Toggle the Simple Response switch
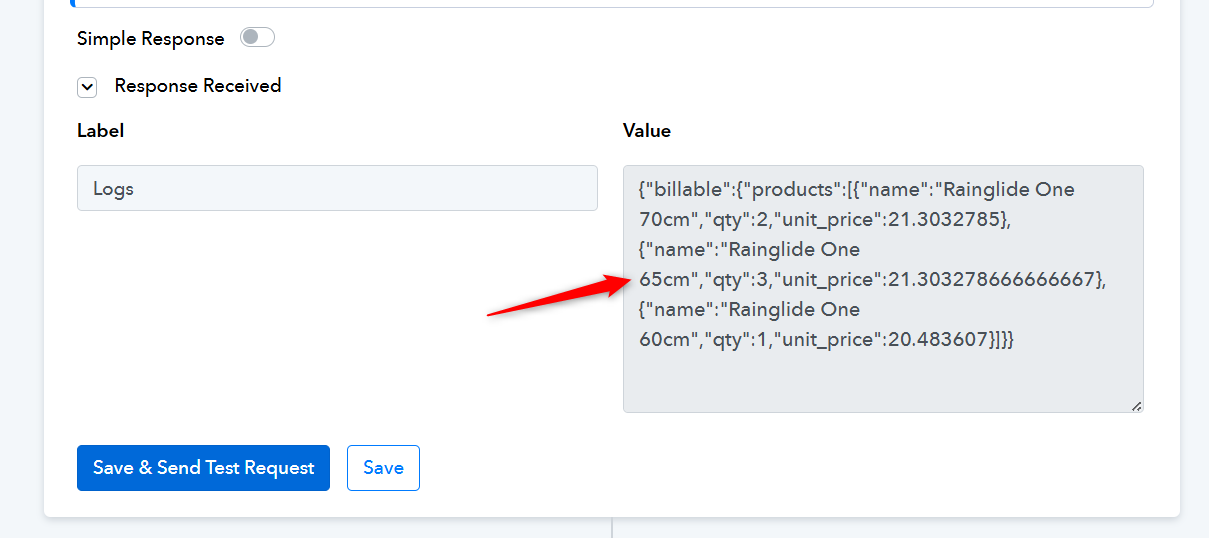The height and width of the screenshot is (538, 1209). (257, 38)
